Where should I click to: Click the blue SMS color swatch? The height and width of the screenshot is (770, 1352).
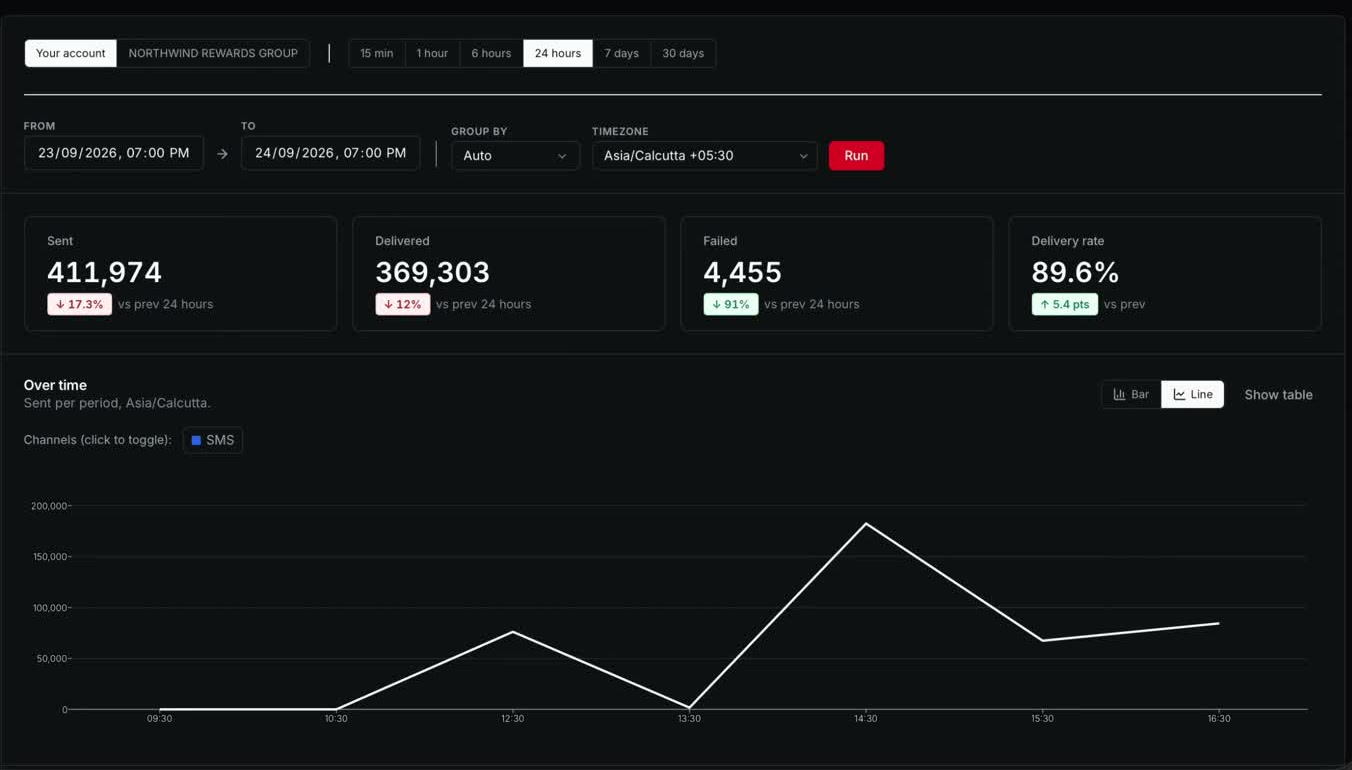pos(196,440)
